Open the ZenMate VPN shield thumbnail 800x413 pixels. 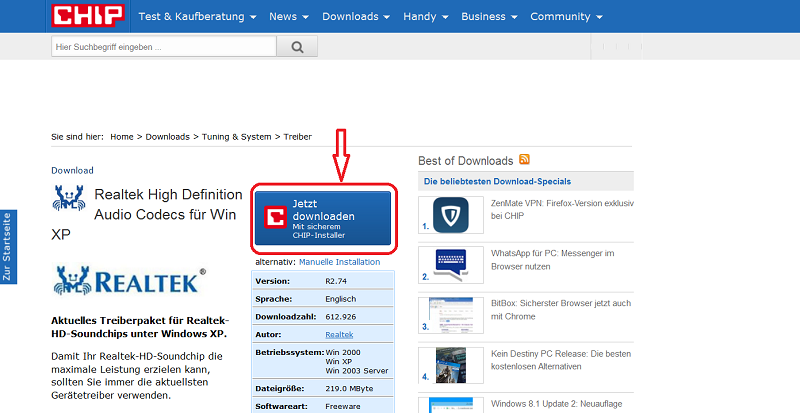(451, 215)
